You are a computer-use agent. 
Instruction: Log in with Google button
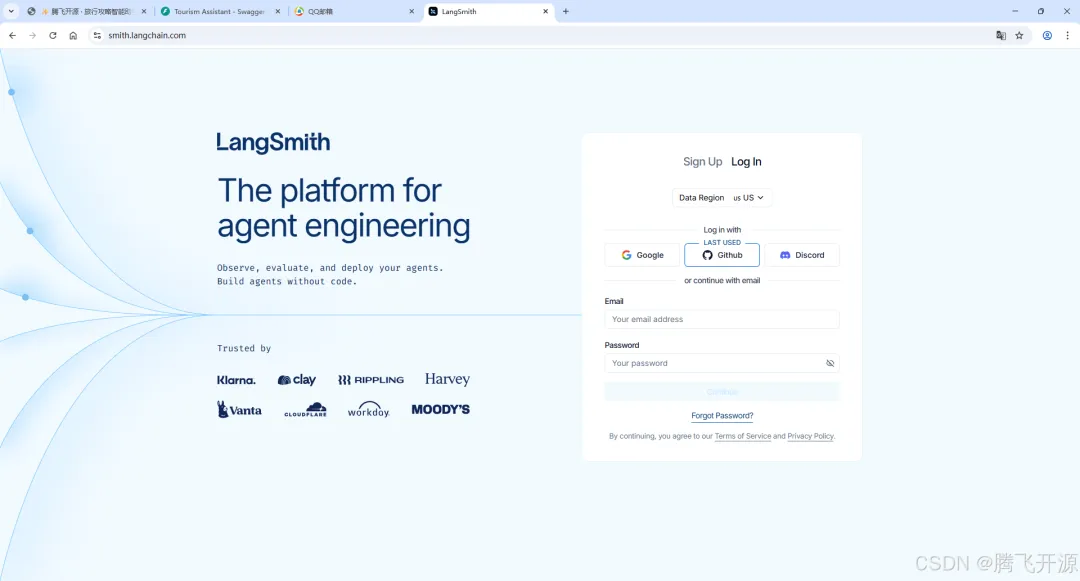pos(642,255)
